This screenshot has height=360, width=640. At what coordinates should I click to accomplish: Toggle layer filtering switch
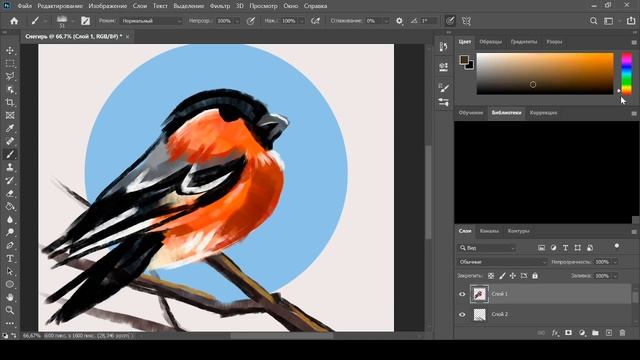pyautogui.click(x=617, y=246)
